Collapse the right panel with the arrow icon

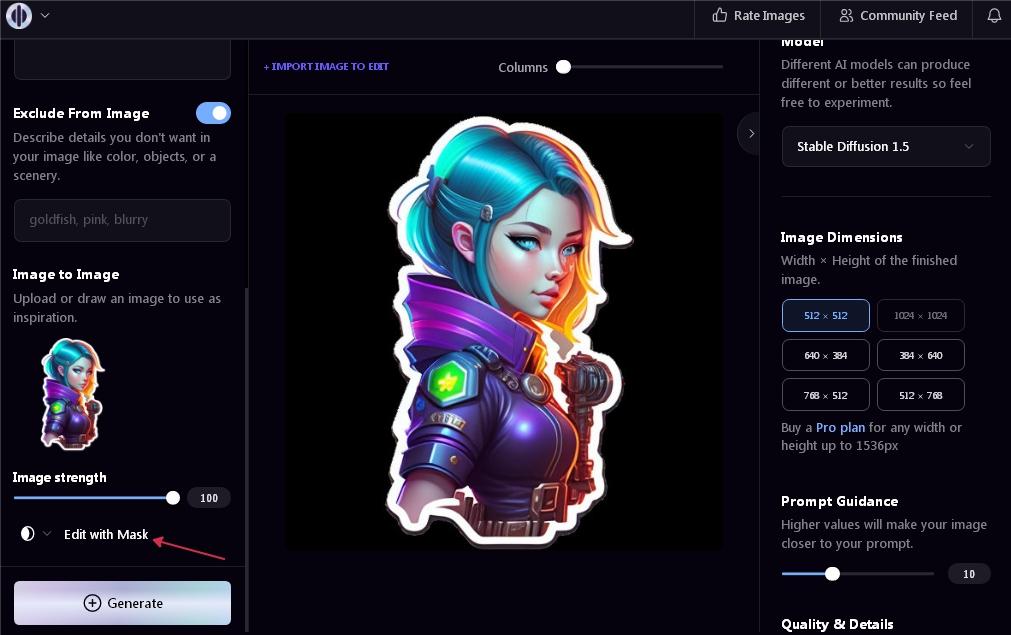[x=751, y=133]
